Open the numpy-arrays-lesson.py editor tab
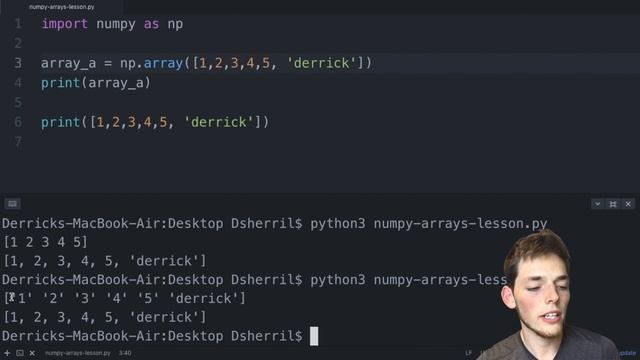This screenshot has width=640, height=360. (62, 7)
